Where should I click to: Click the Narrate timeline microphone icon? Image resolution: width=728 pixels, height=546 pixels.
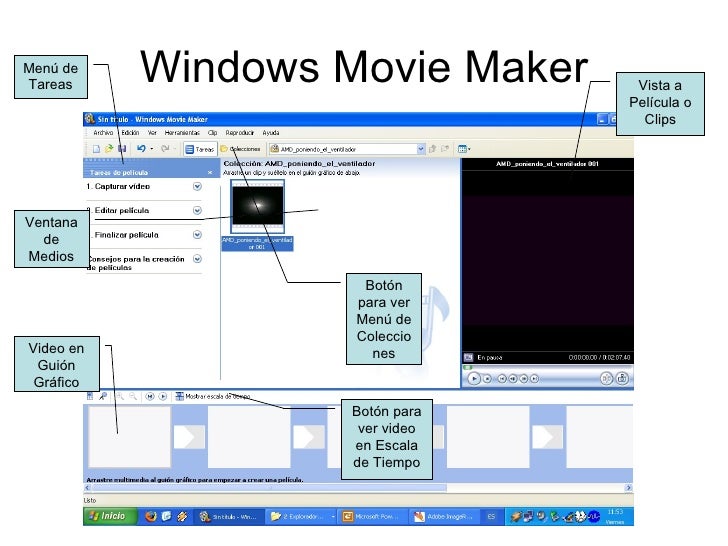point(103,396)
